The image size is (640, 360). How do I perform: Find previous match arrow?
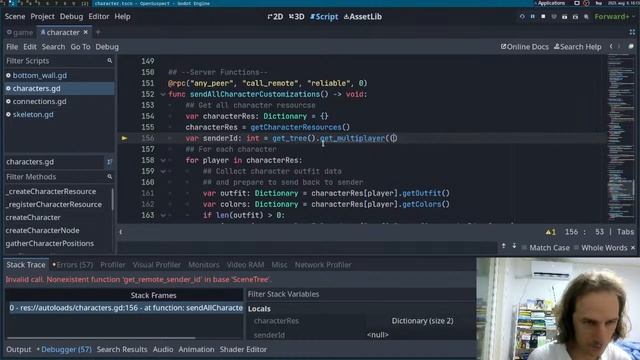[504, 246]
